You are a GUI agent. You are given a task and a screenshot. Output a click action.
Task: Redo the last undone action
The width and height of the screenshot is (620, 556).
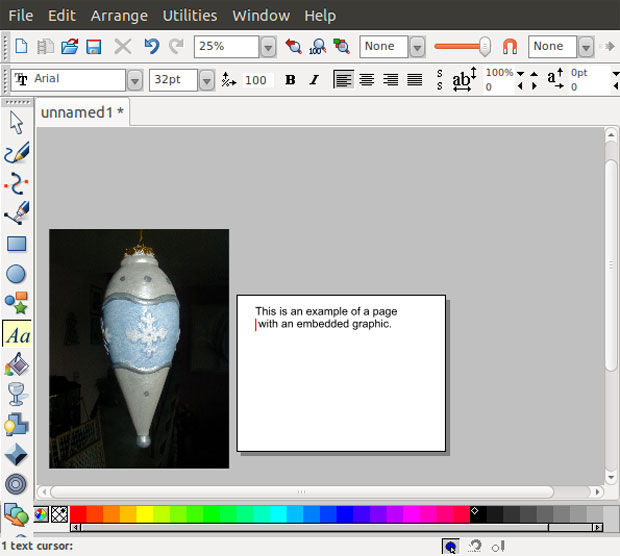[x=176, y=47]
